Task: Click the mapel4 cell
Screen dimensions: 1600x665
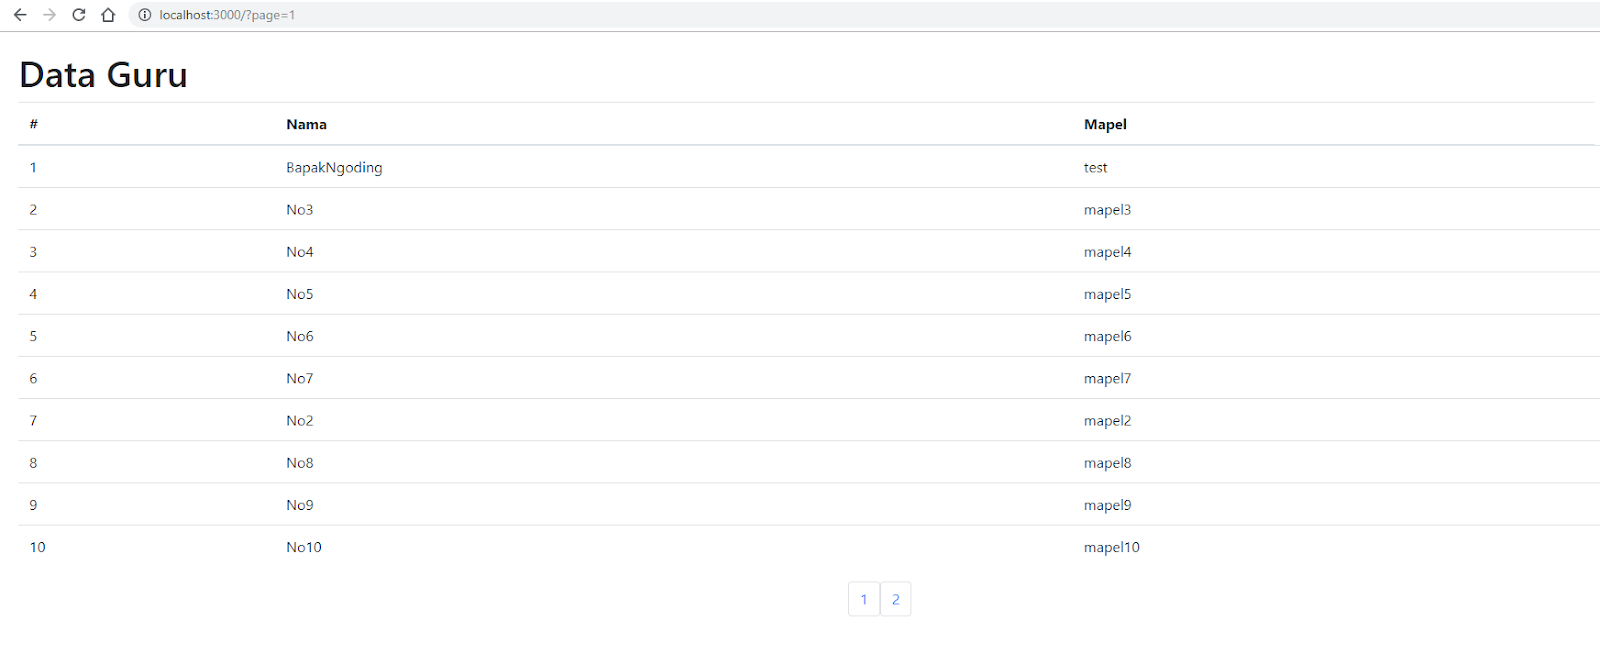Action: [1107, 252]
